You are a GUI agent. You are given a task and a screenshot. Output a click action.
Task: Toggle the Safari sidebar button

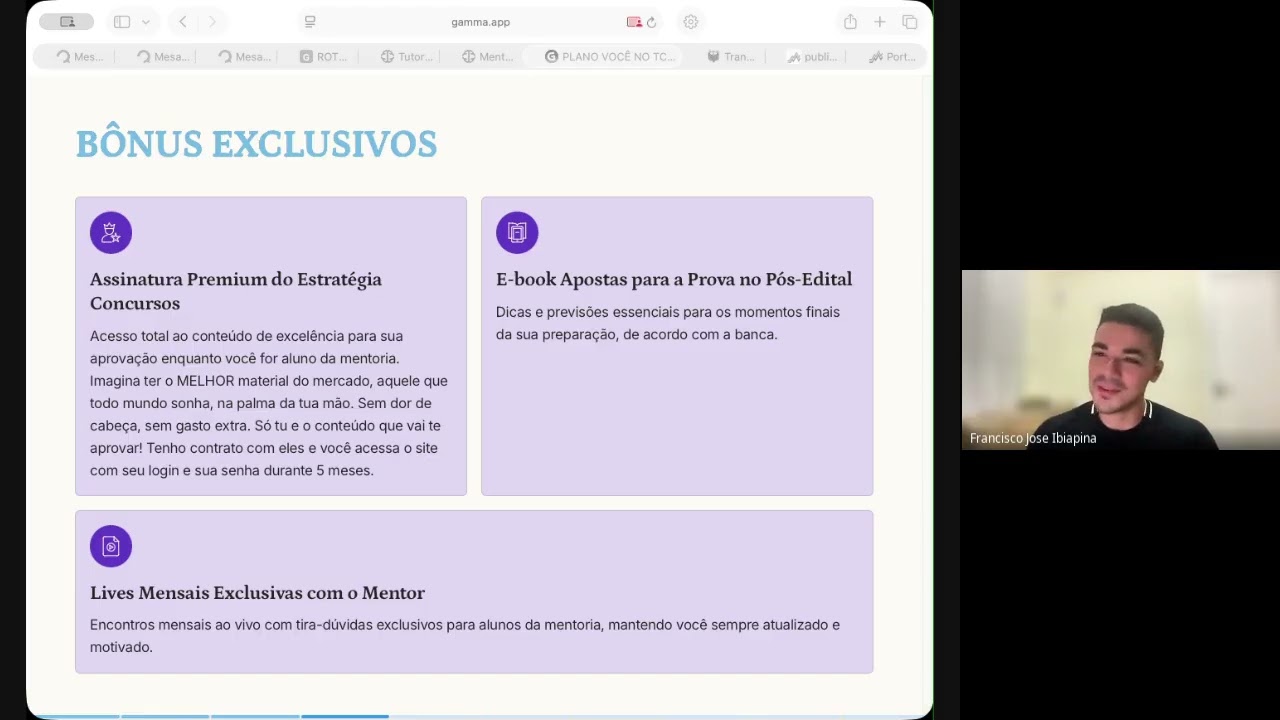click(122, 22)
